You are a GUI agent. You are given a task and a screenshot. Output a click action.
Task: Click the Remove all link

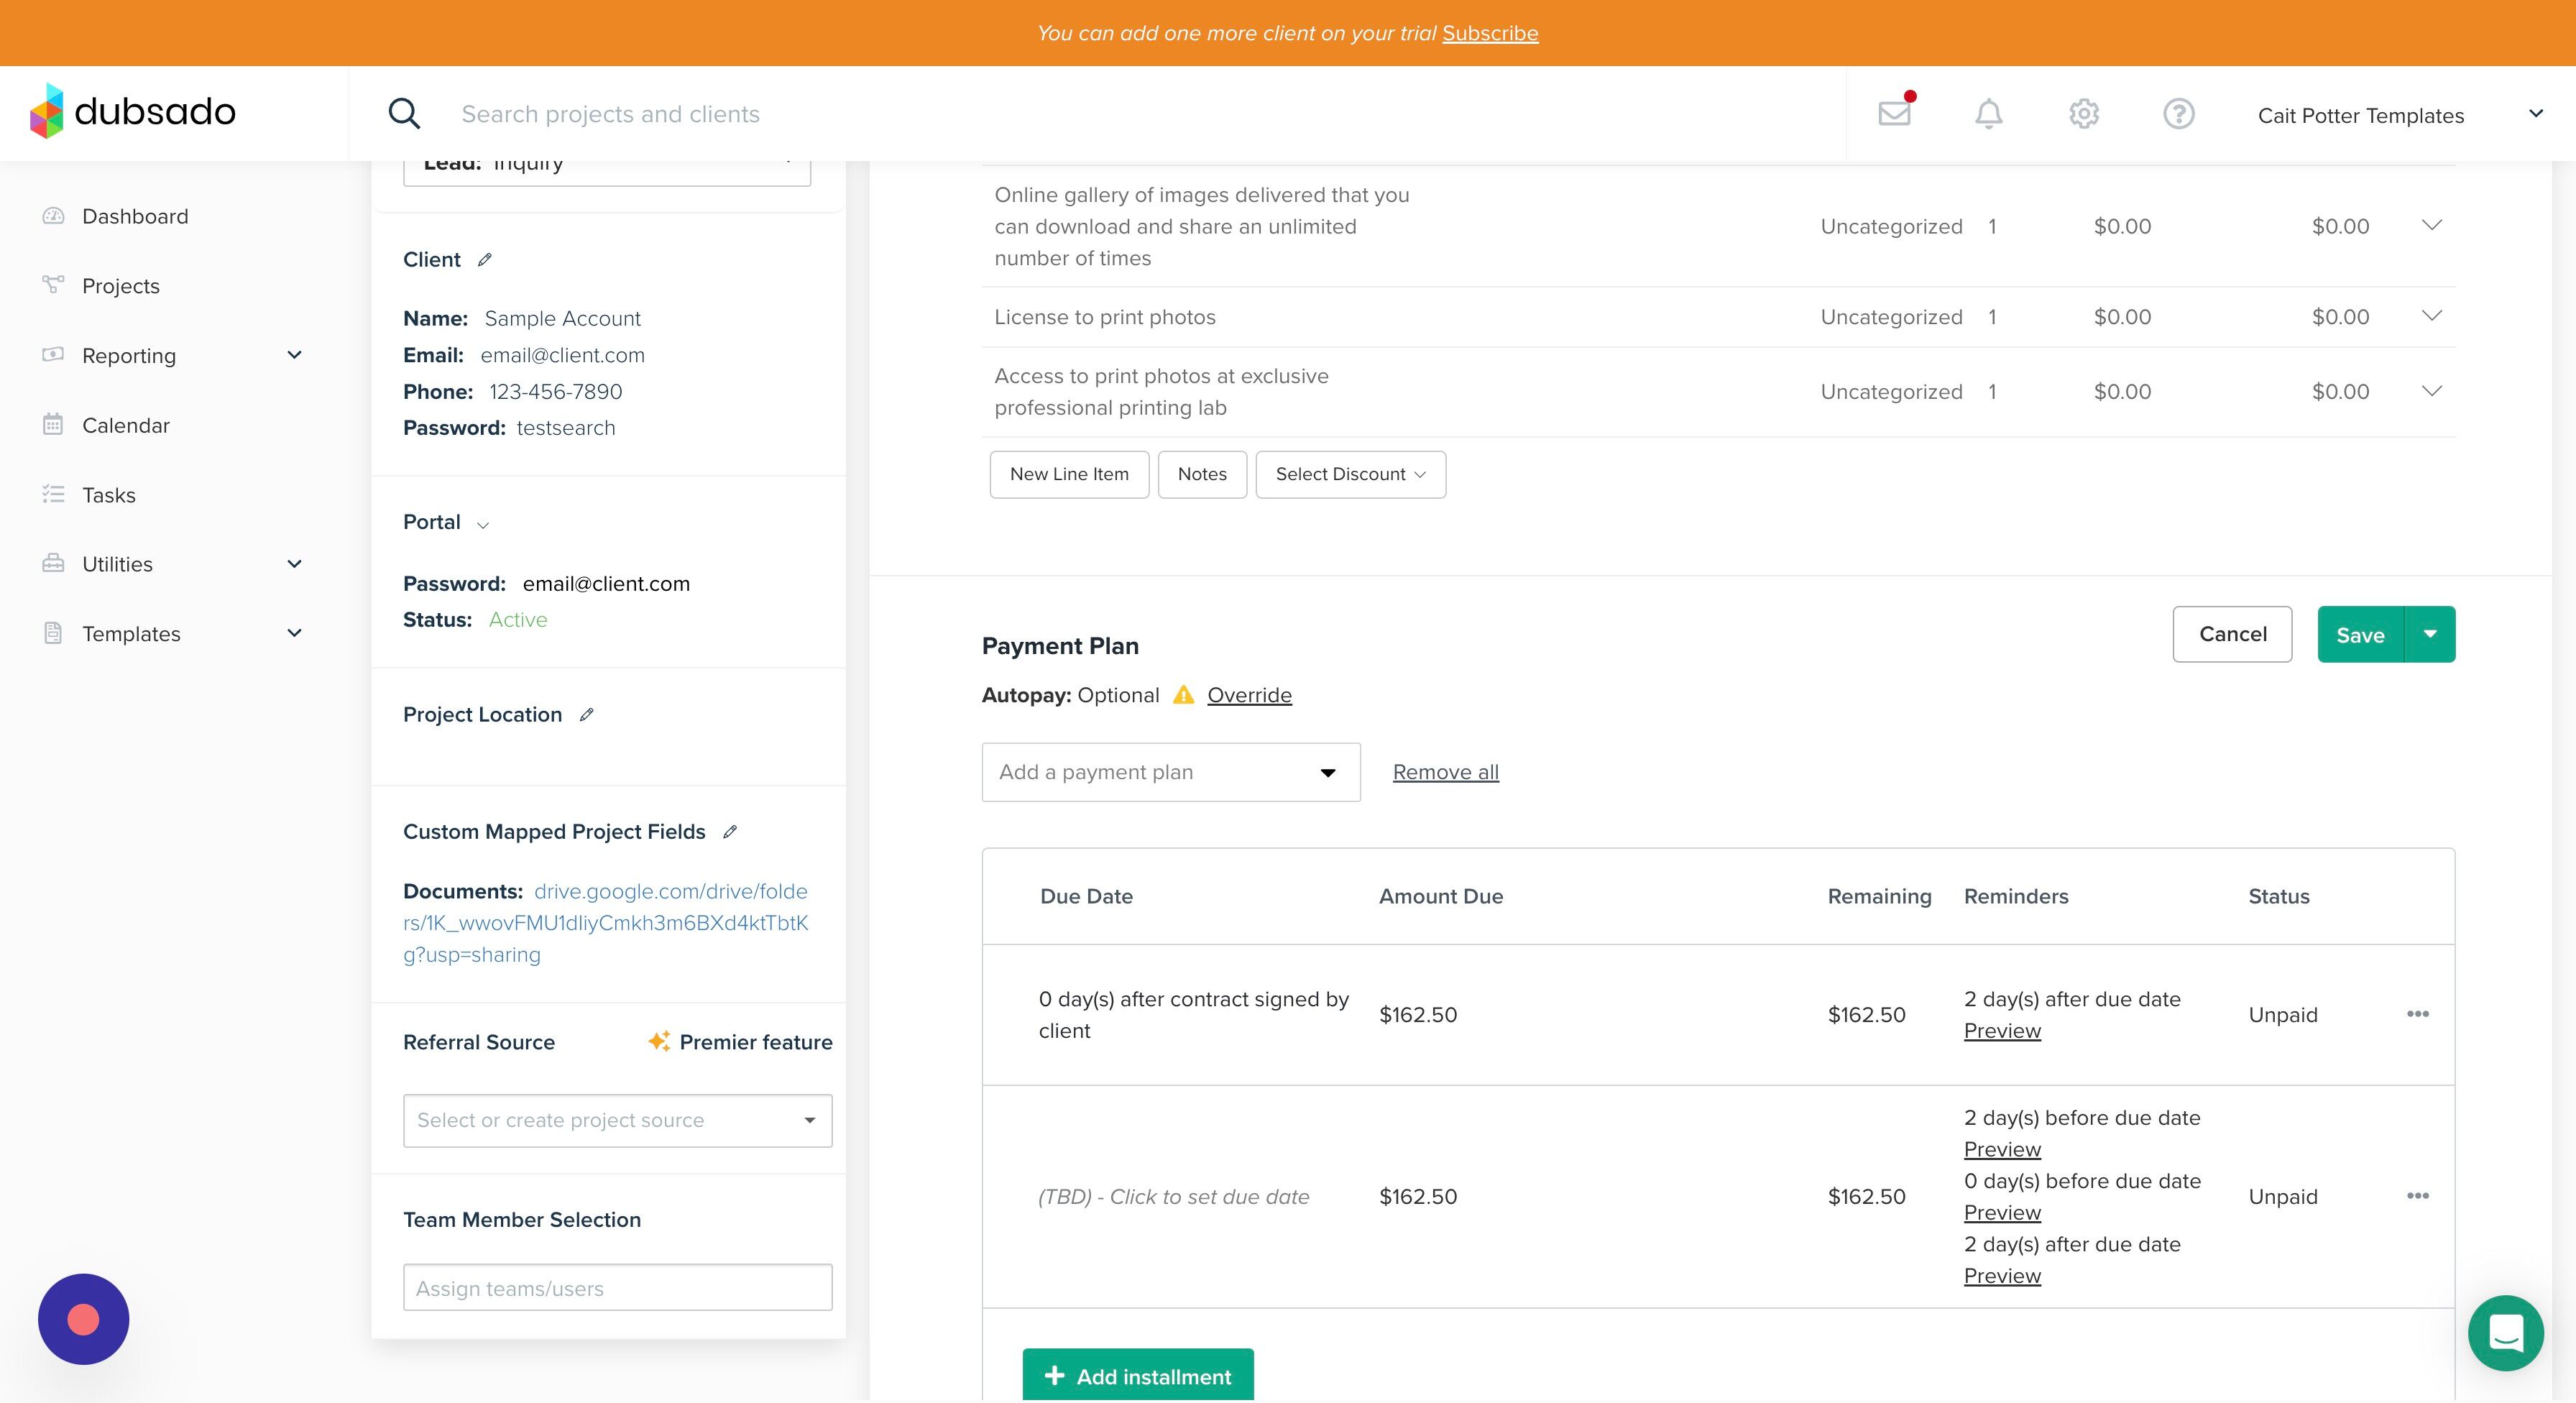point(1445,772)
